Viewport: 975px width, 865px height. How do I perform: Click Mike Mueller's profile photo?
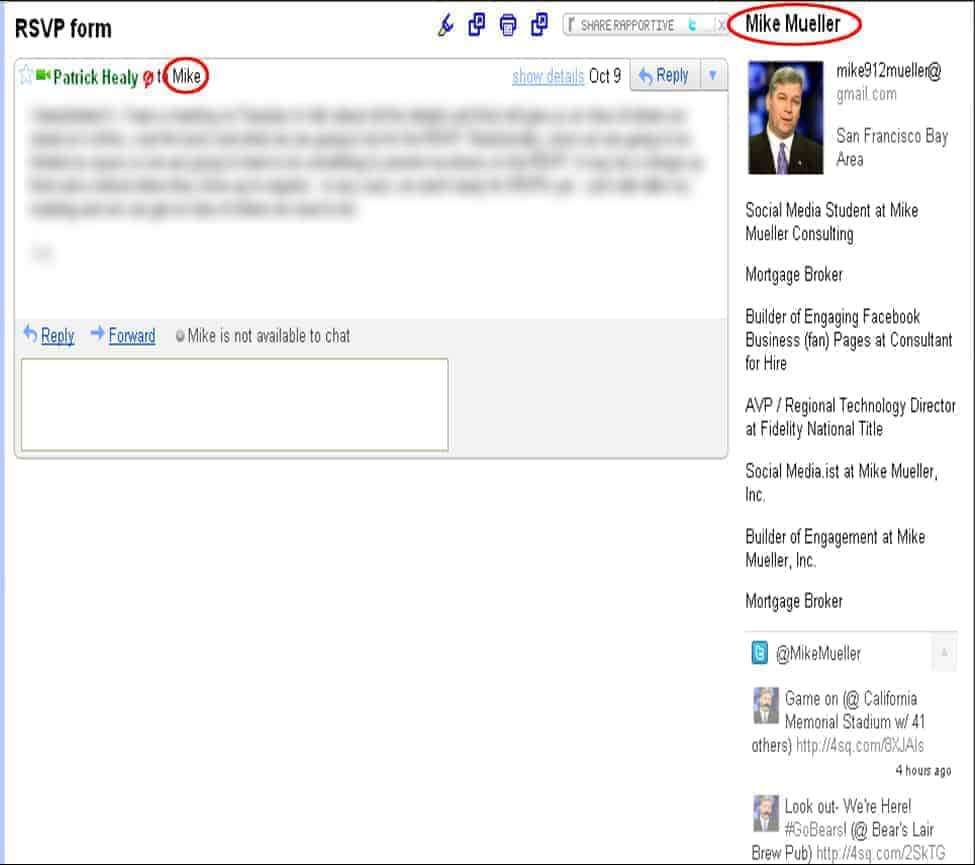785,118
